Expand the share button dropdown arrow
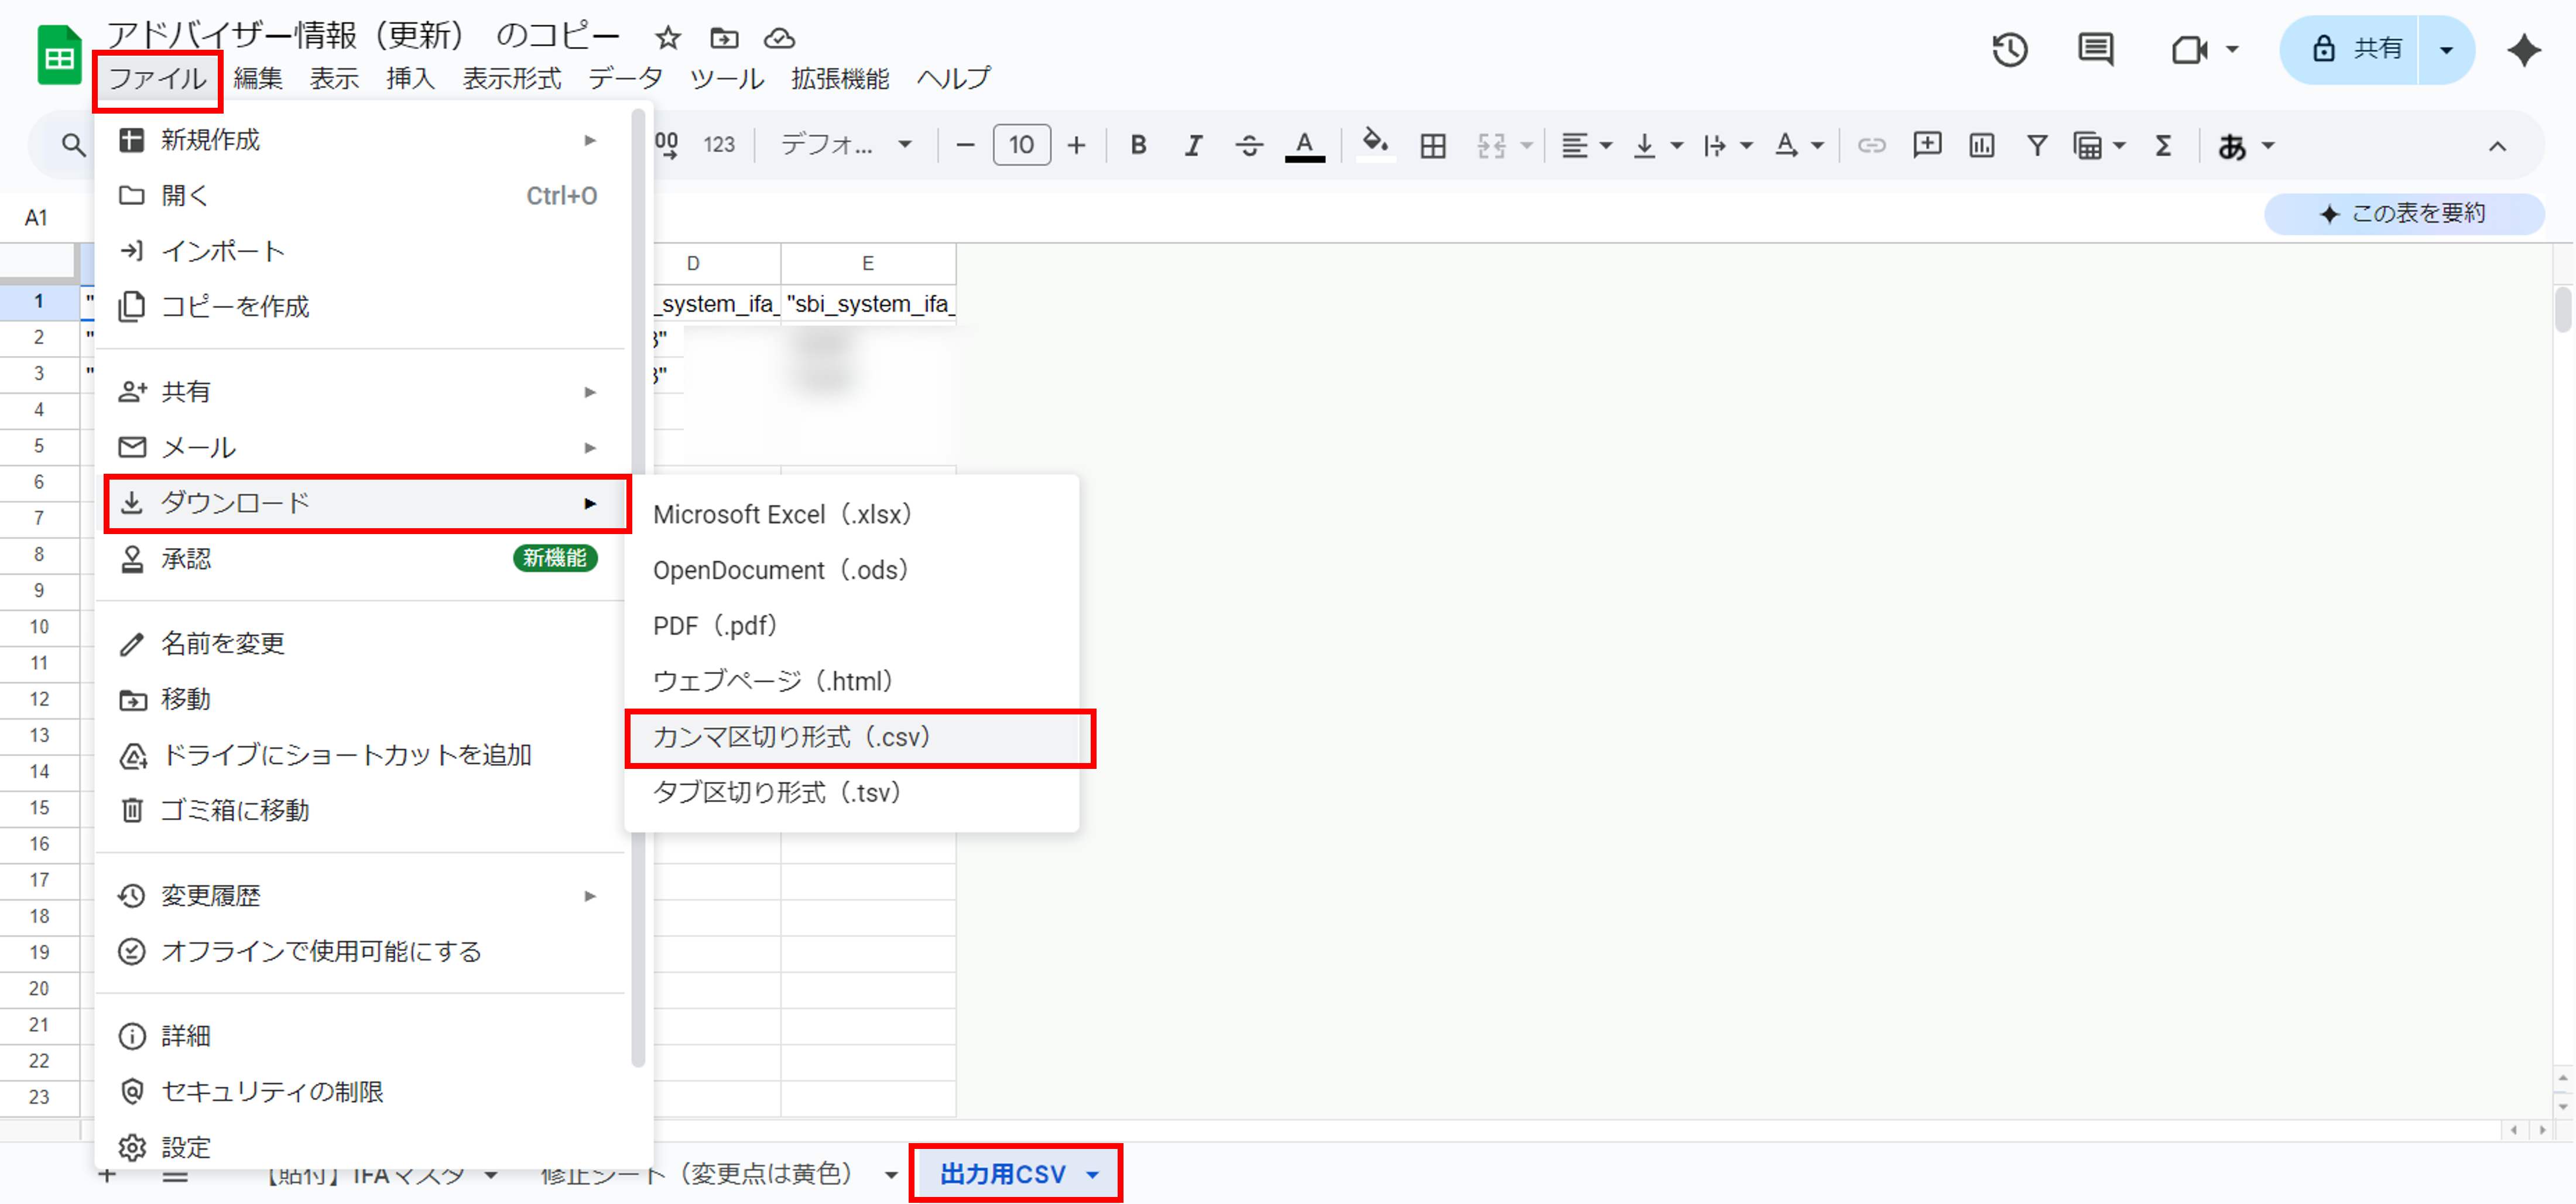 (2446, 49)
